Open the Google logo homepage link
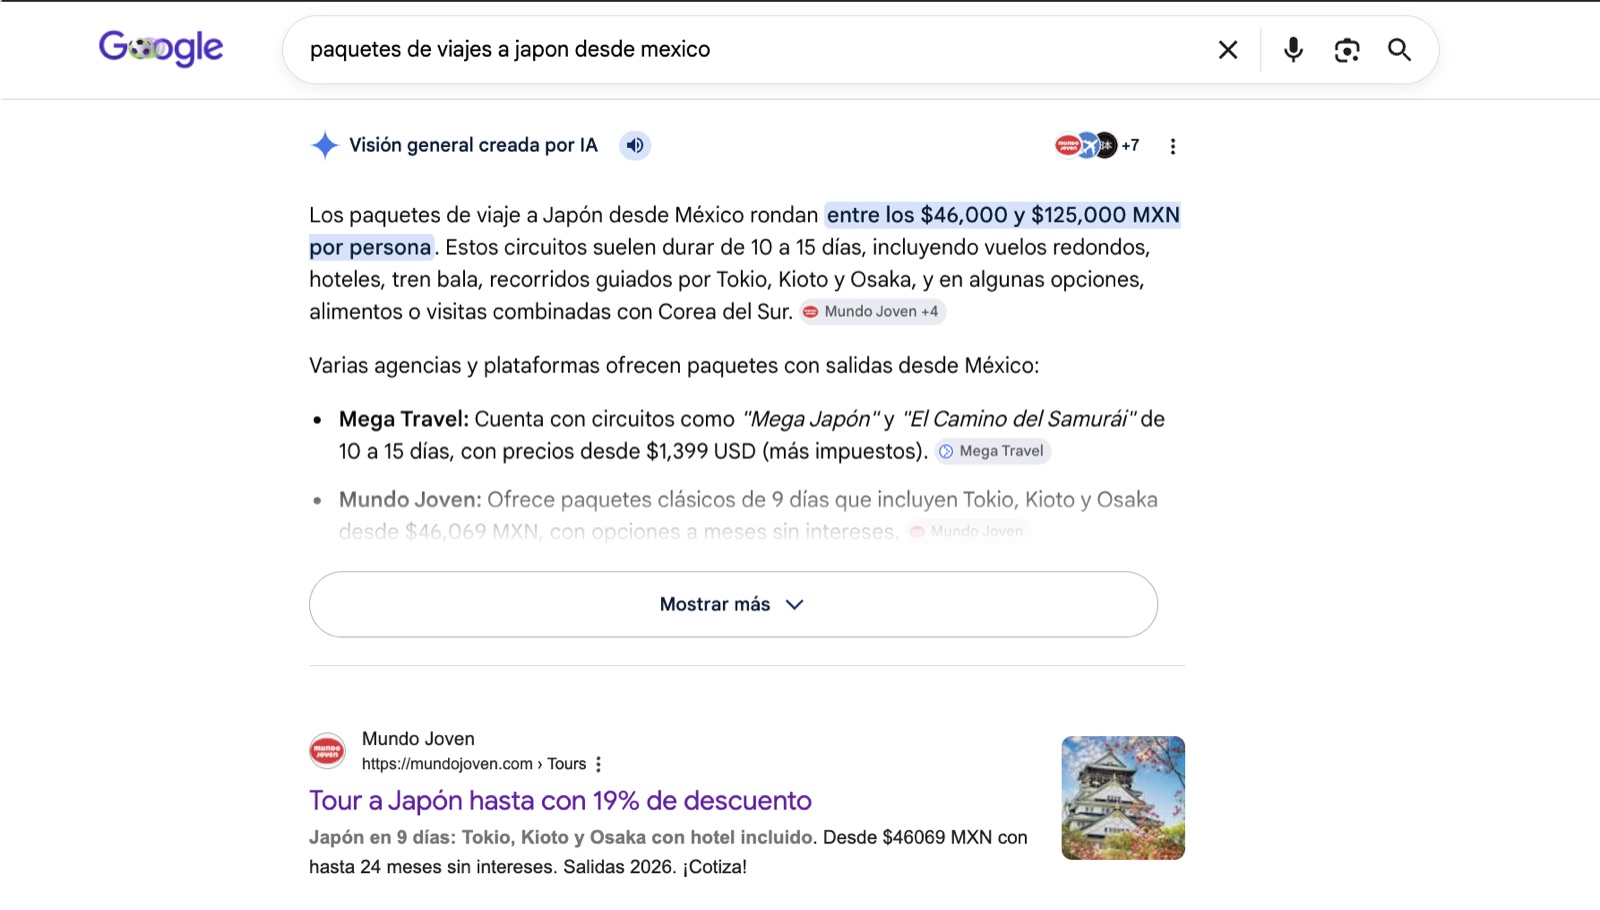1600x910 pixels. [161, 48]
